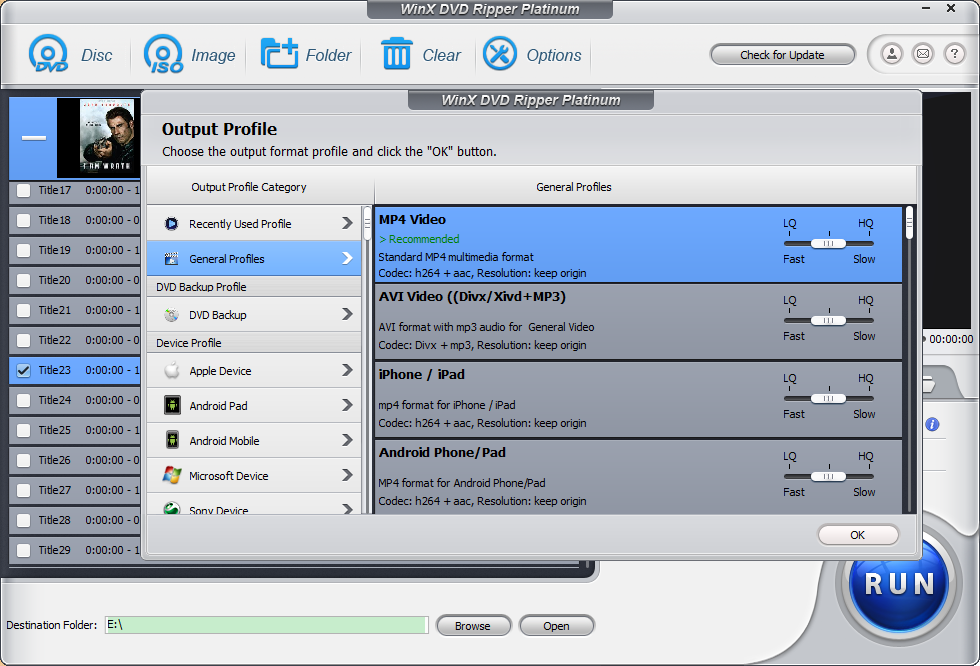Select the Sony Device category

point(254,505)
